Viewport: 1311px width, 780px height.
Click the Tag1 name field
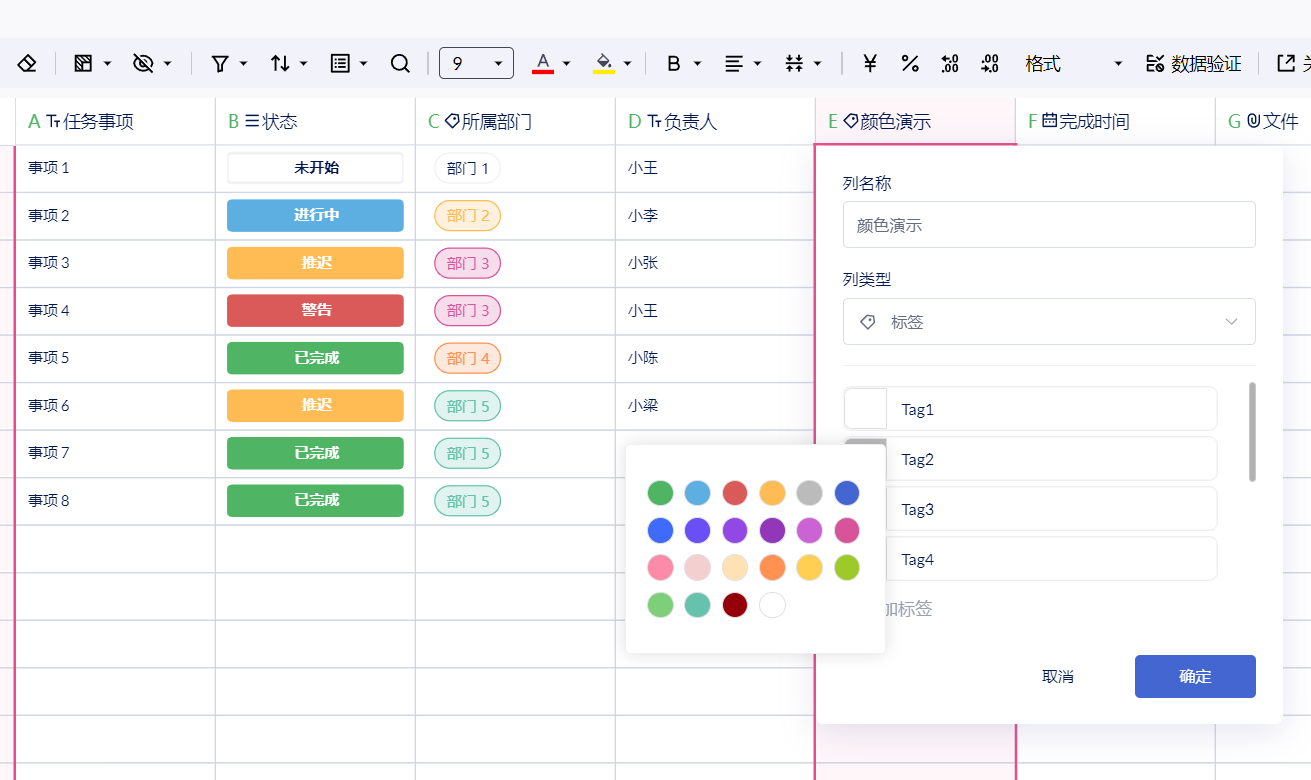[x=1052, y=409]
